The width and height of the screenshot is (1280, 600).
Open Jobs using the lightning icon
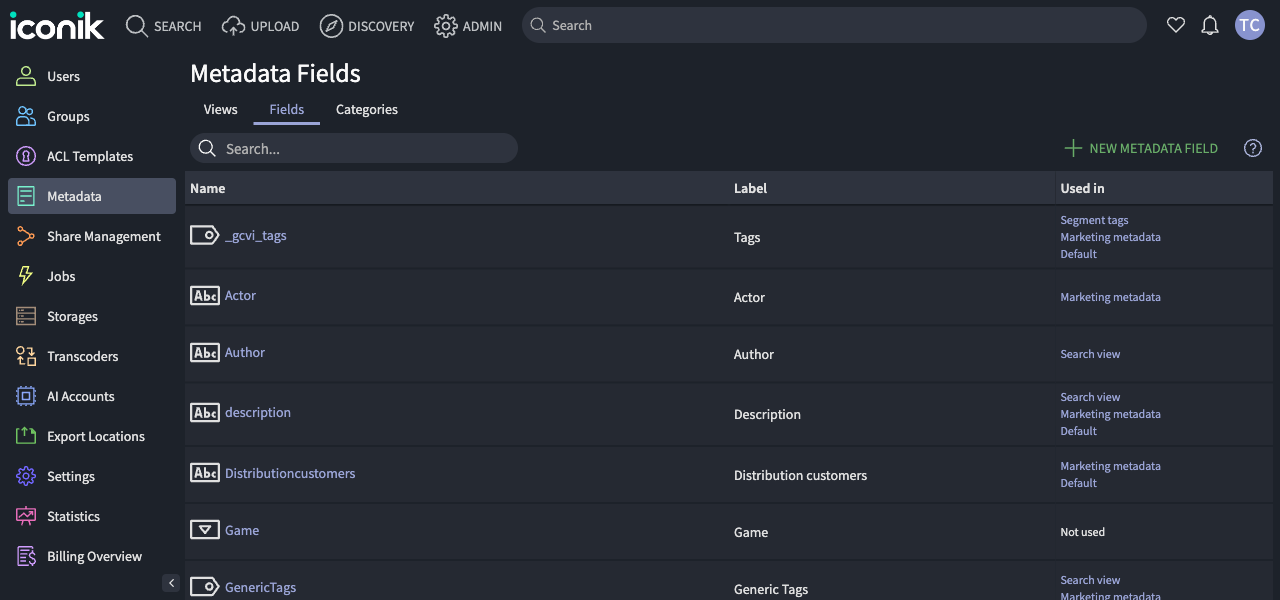pos(25,276)
